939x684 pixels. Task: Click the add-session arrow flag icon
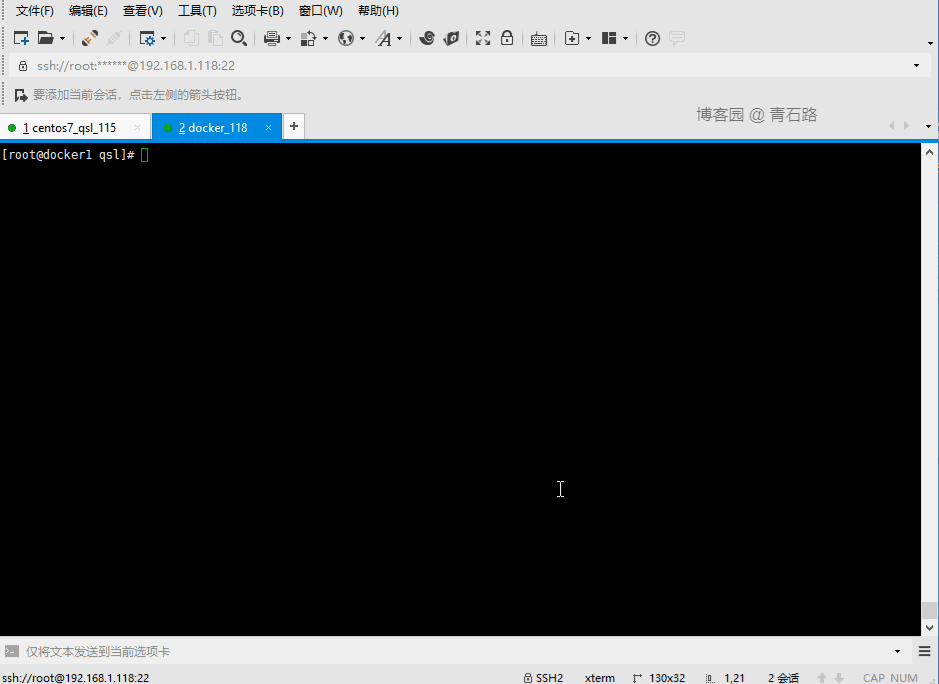coord(21,95)
